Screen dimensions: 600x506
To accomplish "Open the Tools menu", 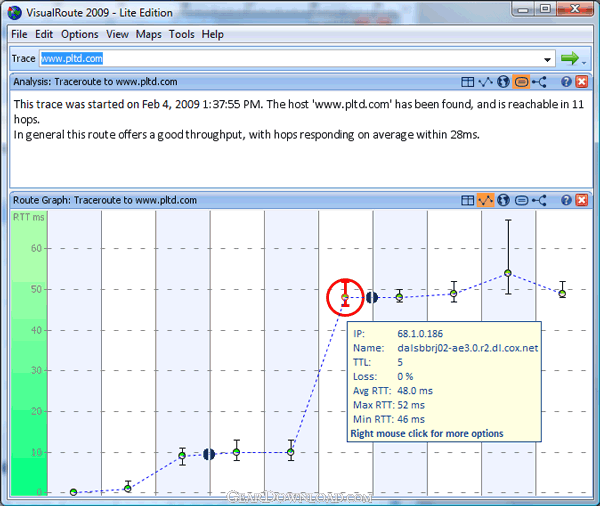I will [x=182, y=34].
